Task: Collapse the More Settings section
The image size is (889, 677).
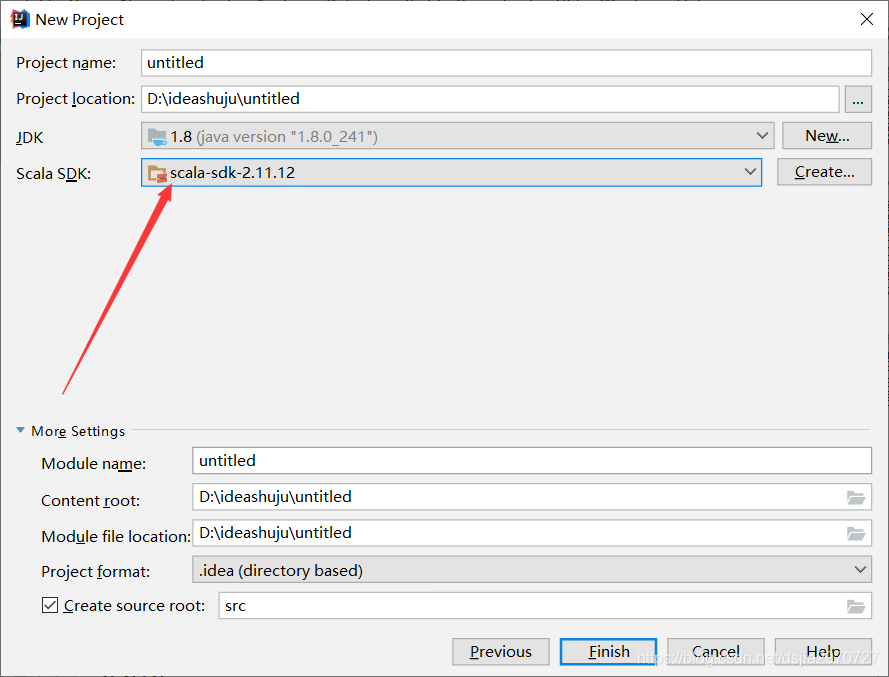Action: pos(20,431)
